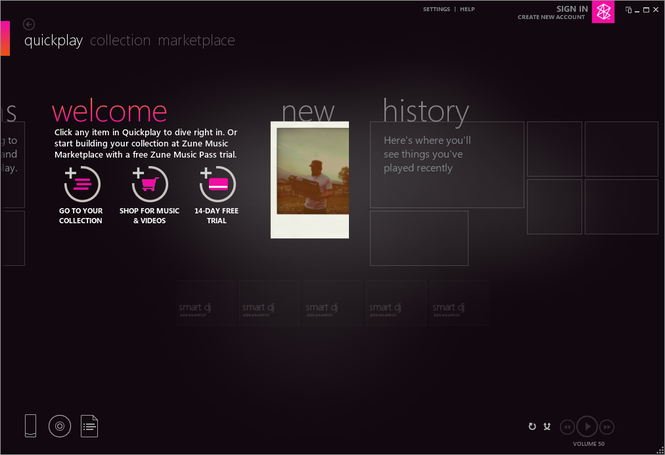Toggle repeat playback
The image size is (665, 455).
(x=532, y=427)
